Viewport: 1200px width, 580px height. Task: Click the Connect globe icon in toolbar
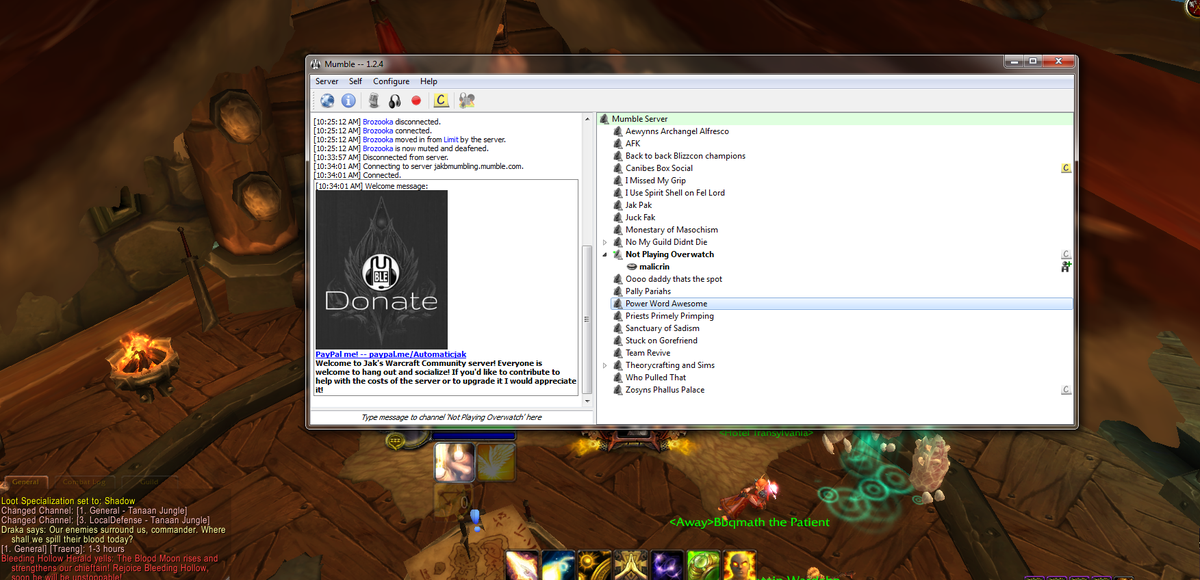click(x=327, y=100)
